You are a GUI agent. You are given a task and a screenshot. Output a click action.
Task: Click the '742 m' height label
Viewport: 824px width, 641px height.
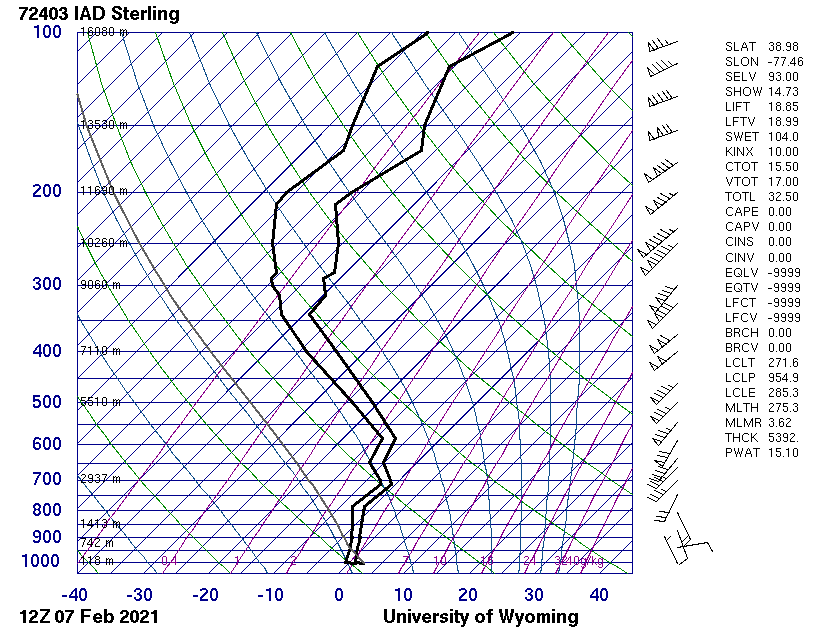[97, 543]
